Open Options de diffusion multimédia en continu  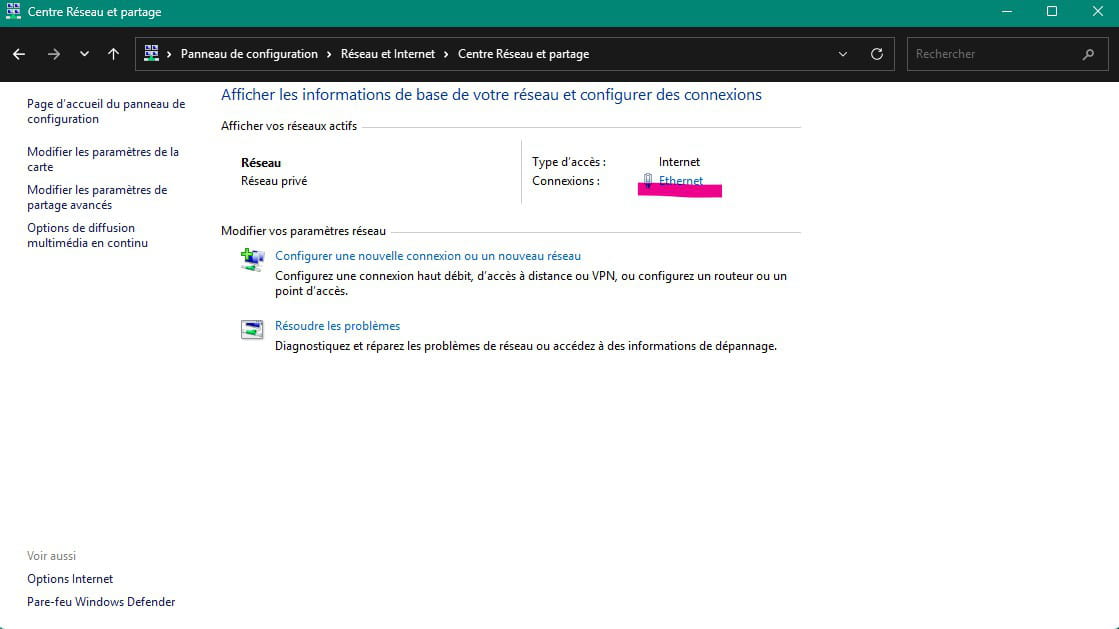pos(87,235)
